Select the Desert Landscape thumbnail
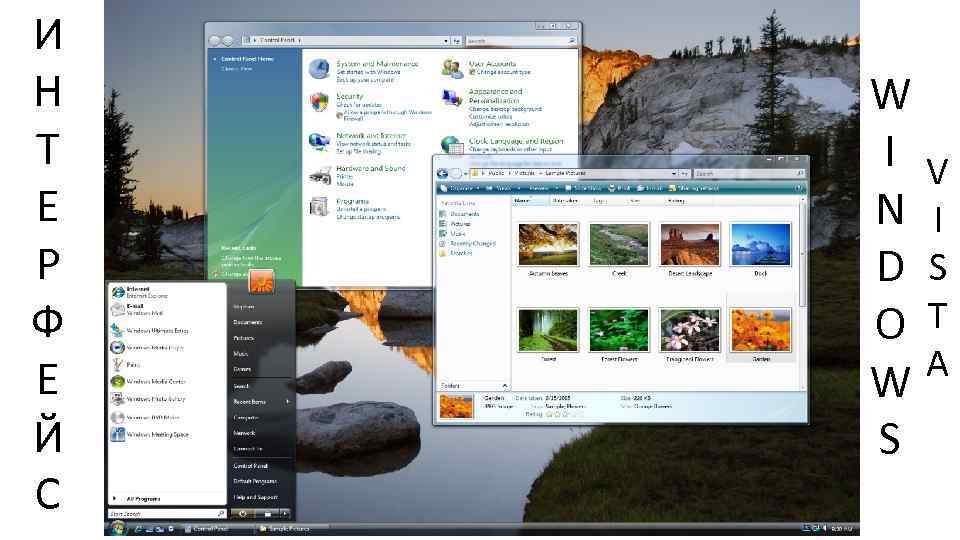The image size is (960, 540). coord(690,244)
